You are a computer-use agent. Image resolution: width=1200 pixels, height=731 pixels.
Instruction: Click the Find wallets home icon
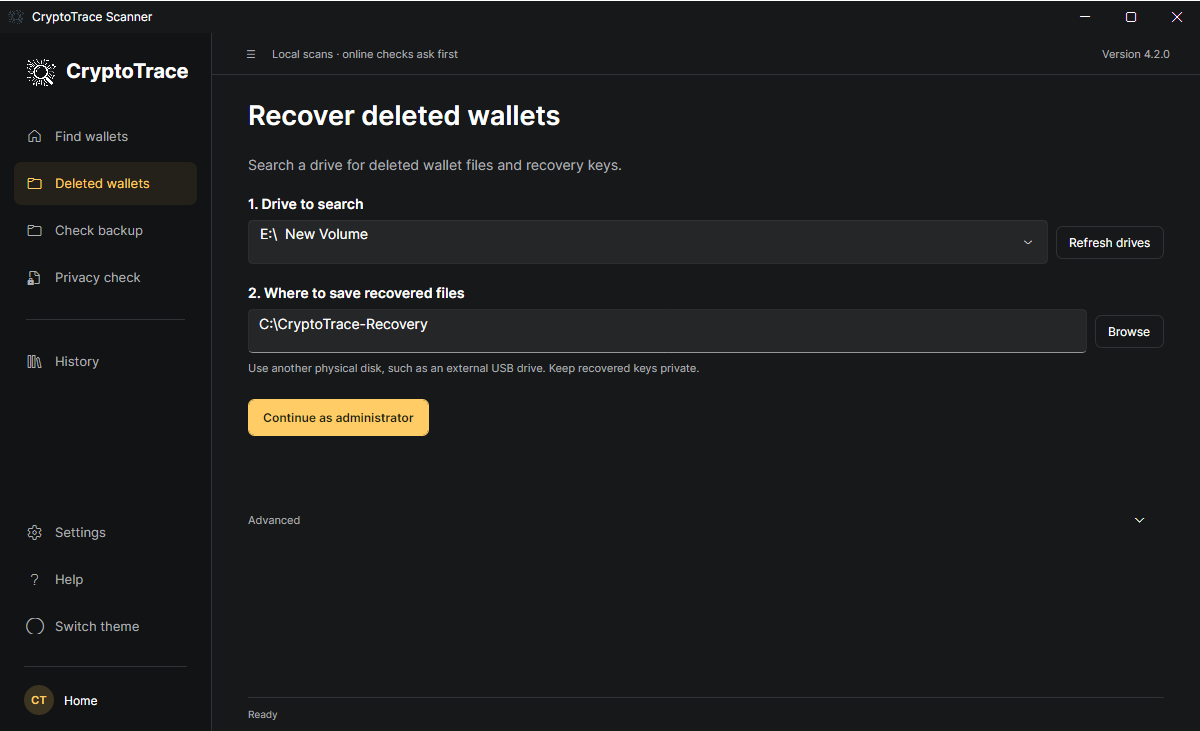pyautogui.click(x=35, y=136)
